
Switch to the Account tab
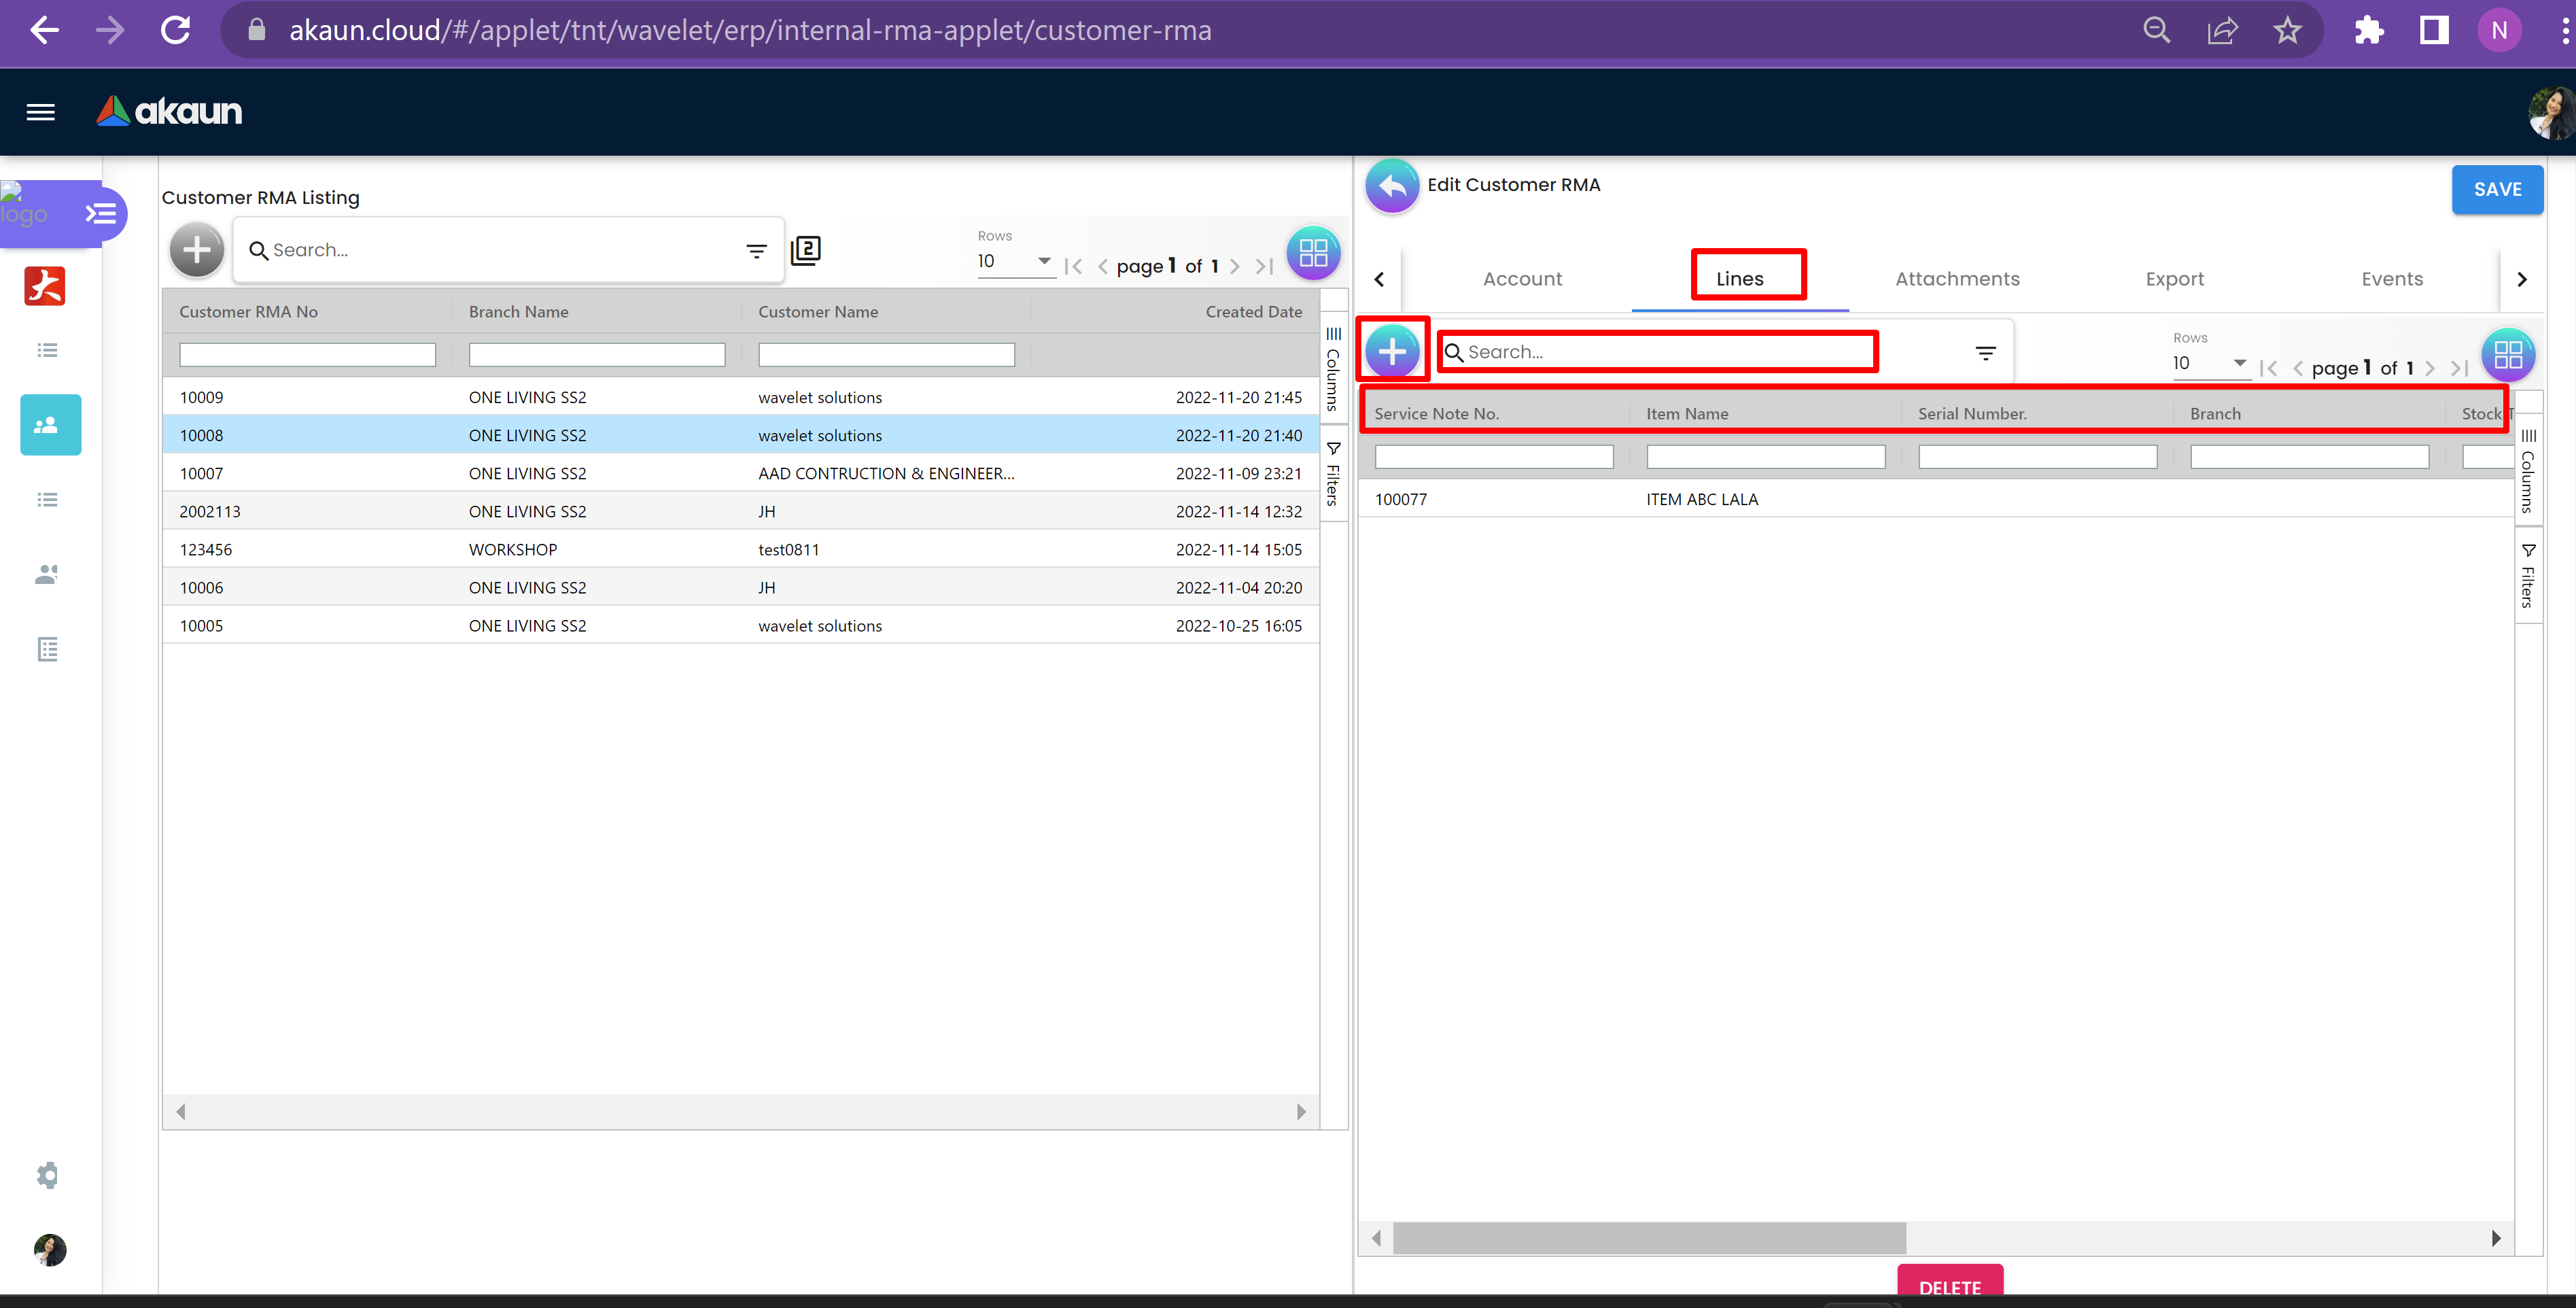1521,279
